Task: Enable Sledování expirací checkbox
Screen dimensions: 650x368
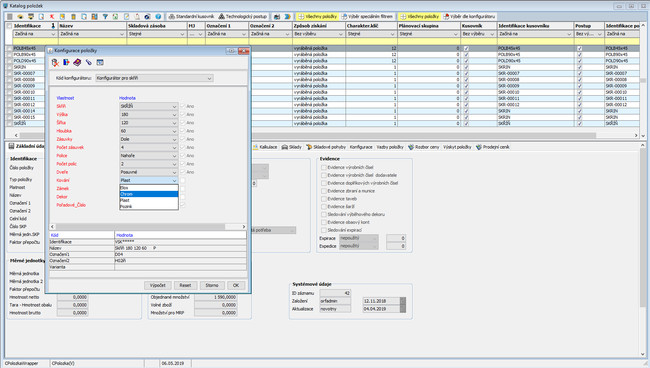Action: [324, 230]
